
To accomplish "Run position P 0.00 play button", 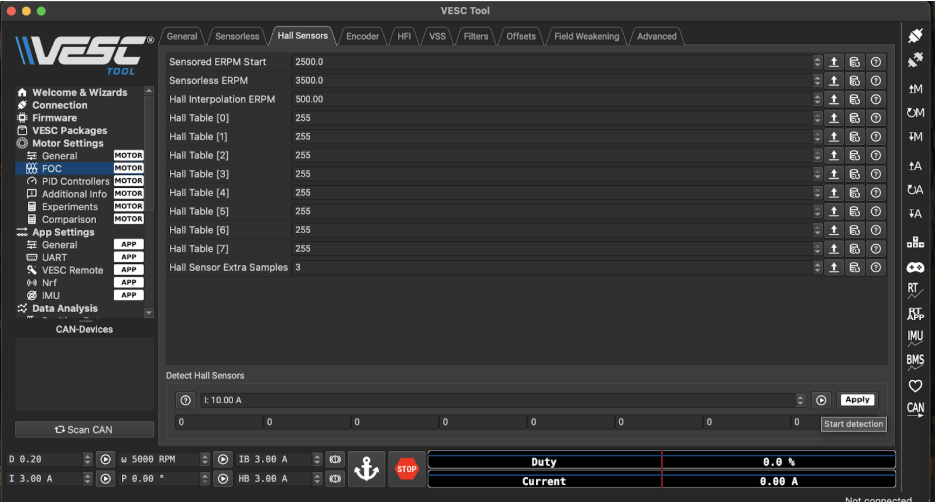I will pos(223,478).
